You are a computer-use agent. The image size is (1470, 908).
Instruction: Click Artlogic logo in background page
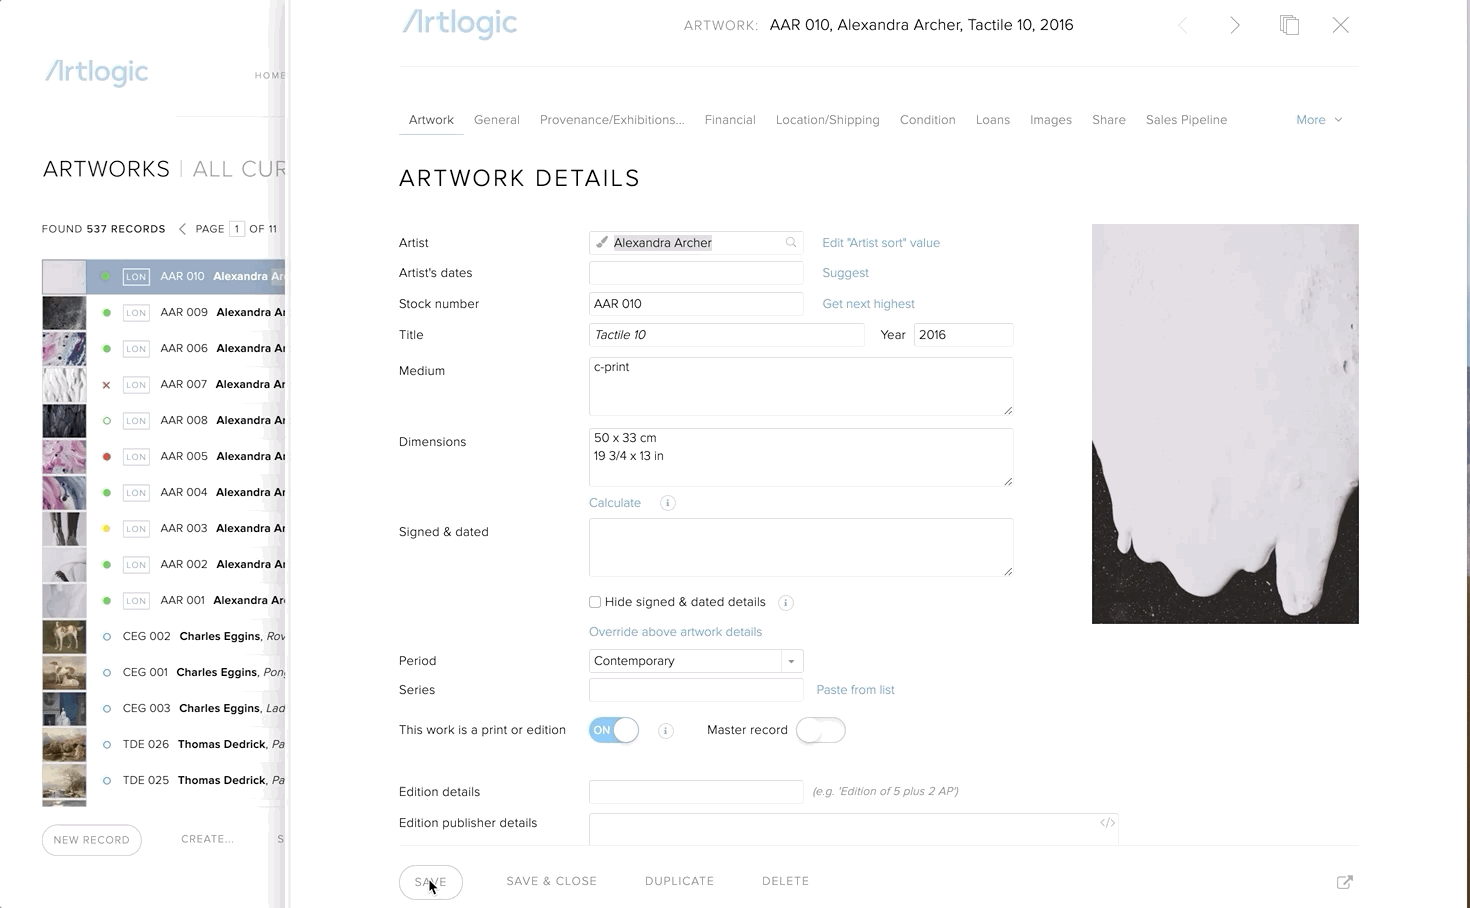pos(97,72)
